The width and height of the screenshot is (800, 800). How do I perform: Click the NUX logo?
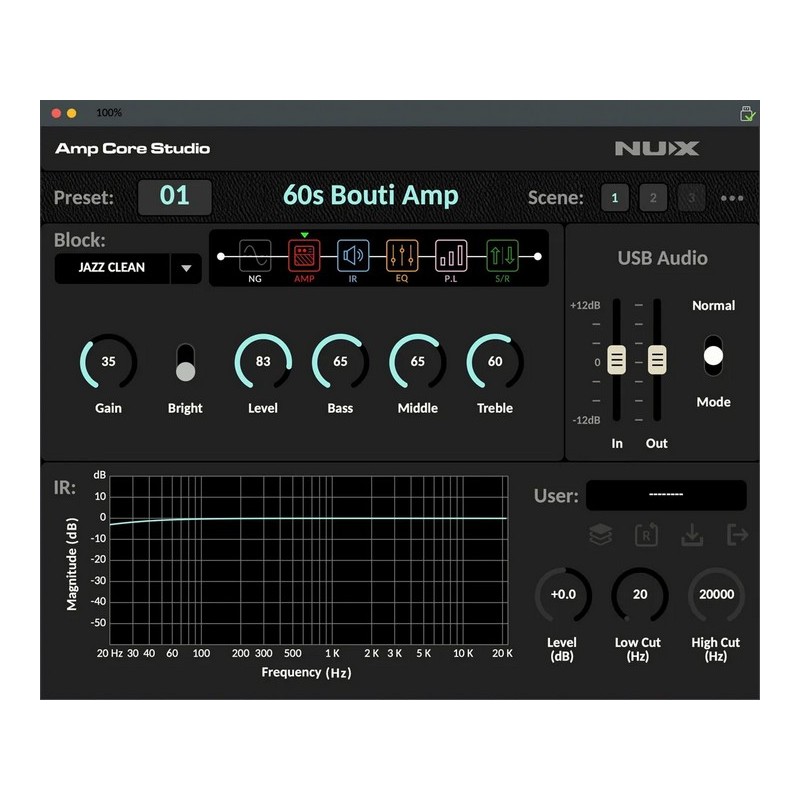657,148
